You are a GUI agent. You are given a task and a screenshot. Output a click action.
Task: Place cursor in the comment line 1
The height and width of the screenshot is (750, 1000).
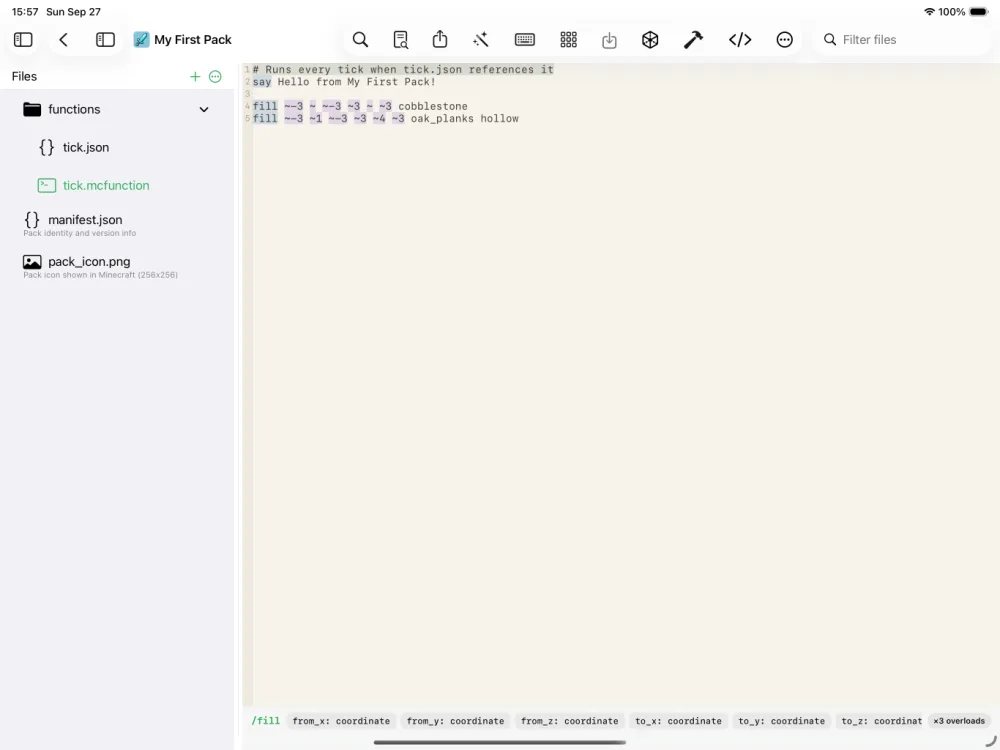tap(403, 70)
